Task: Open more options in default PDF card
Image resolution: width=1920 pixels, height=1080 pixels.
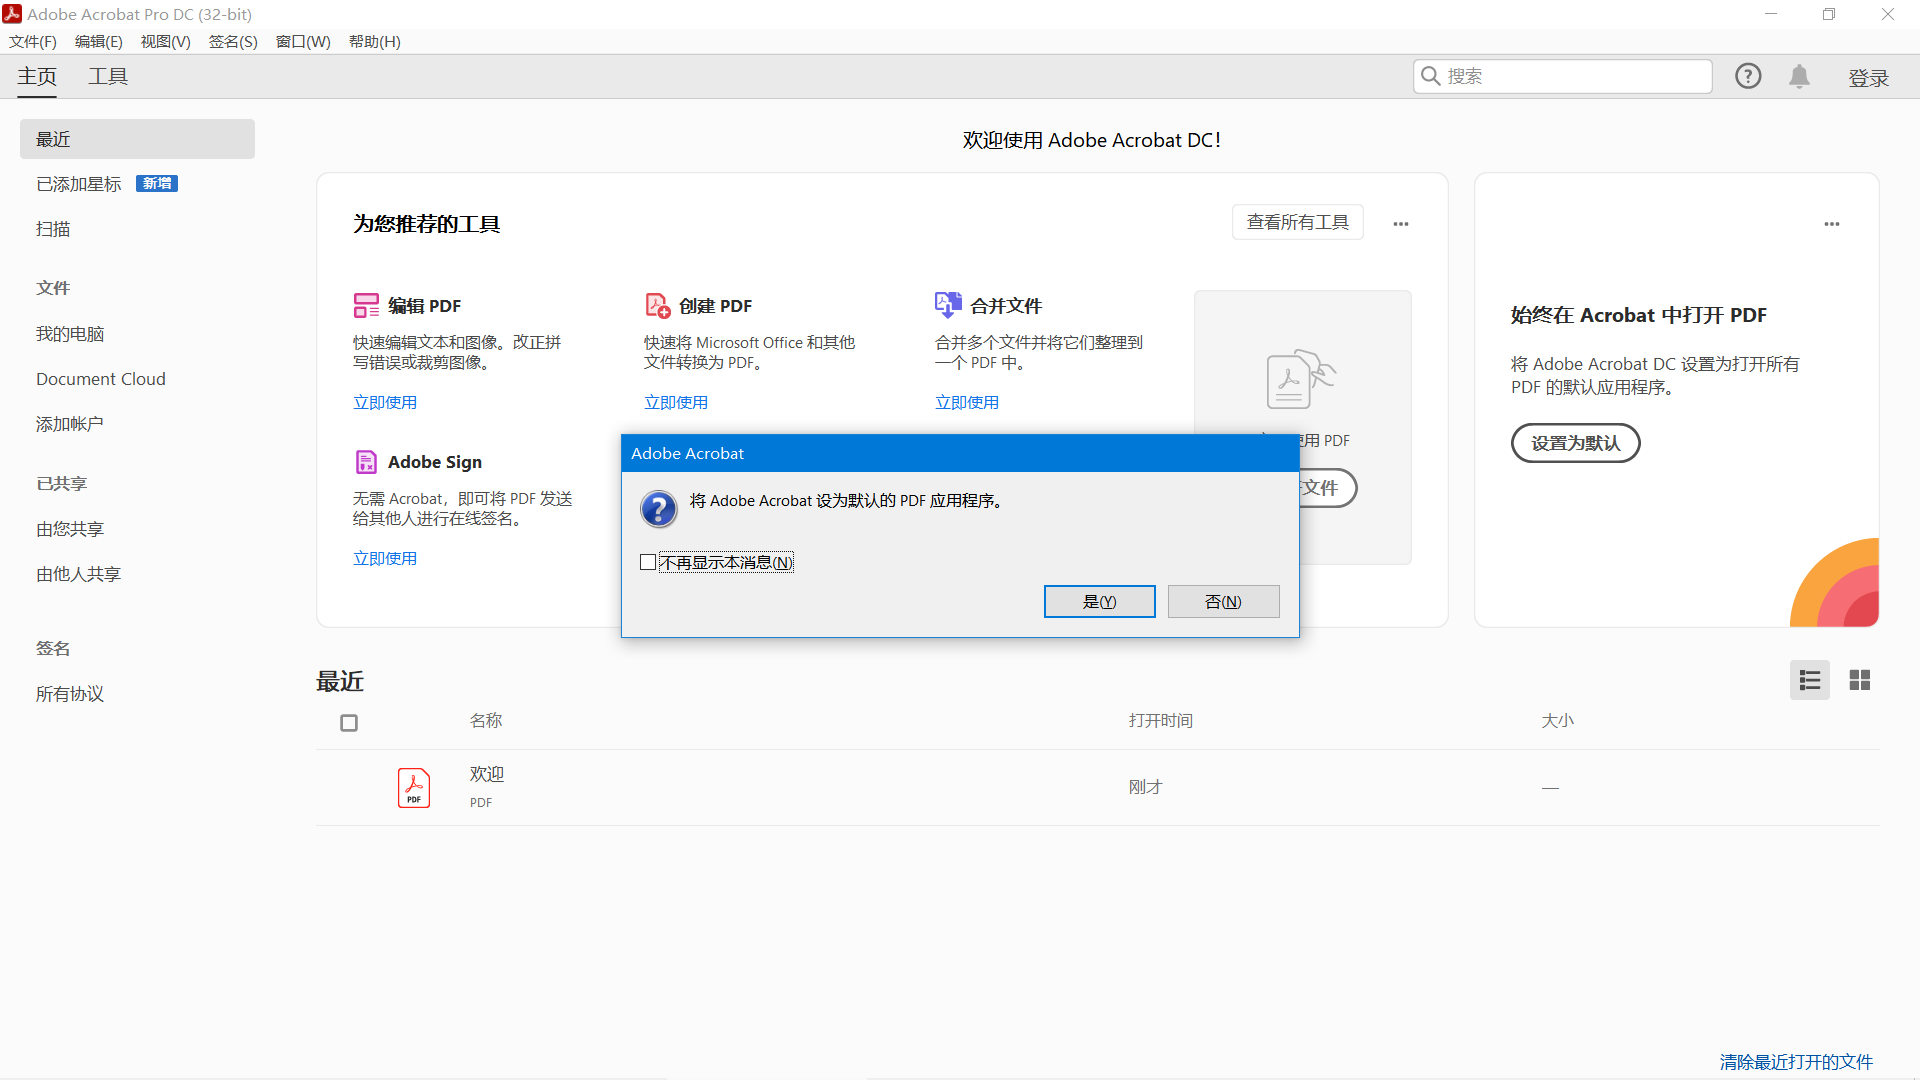Action: click(1832, 224)
